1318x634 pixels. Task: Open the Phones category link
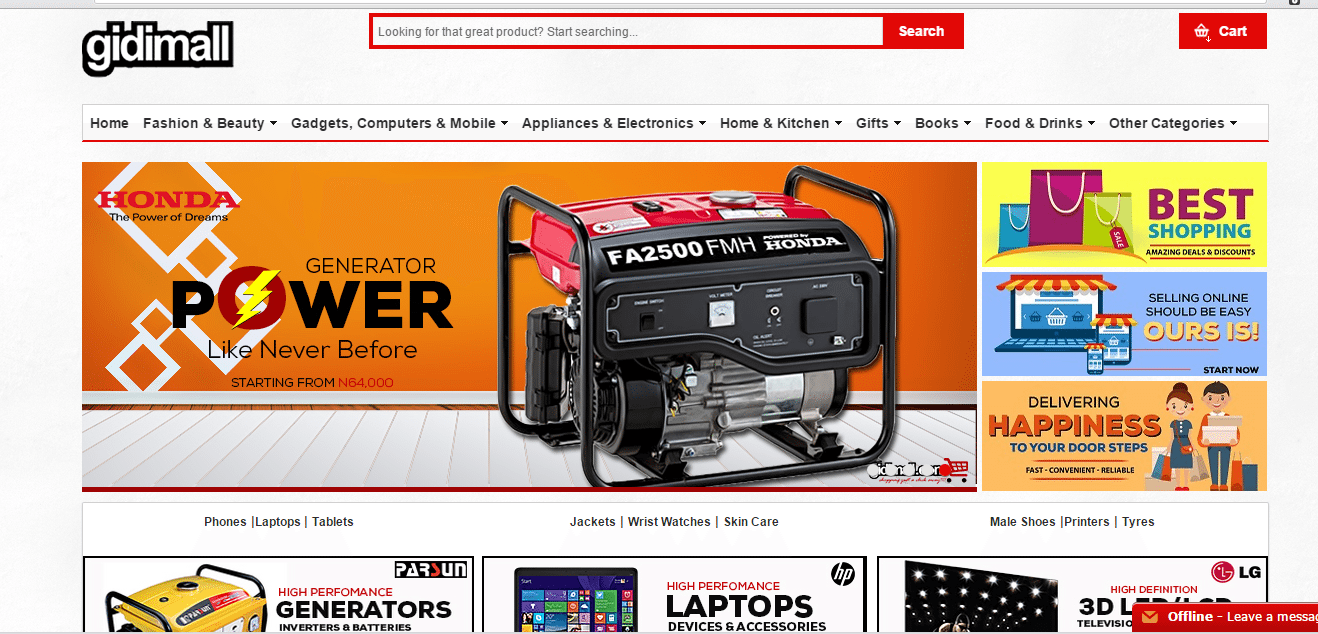tap(225, 522)
